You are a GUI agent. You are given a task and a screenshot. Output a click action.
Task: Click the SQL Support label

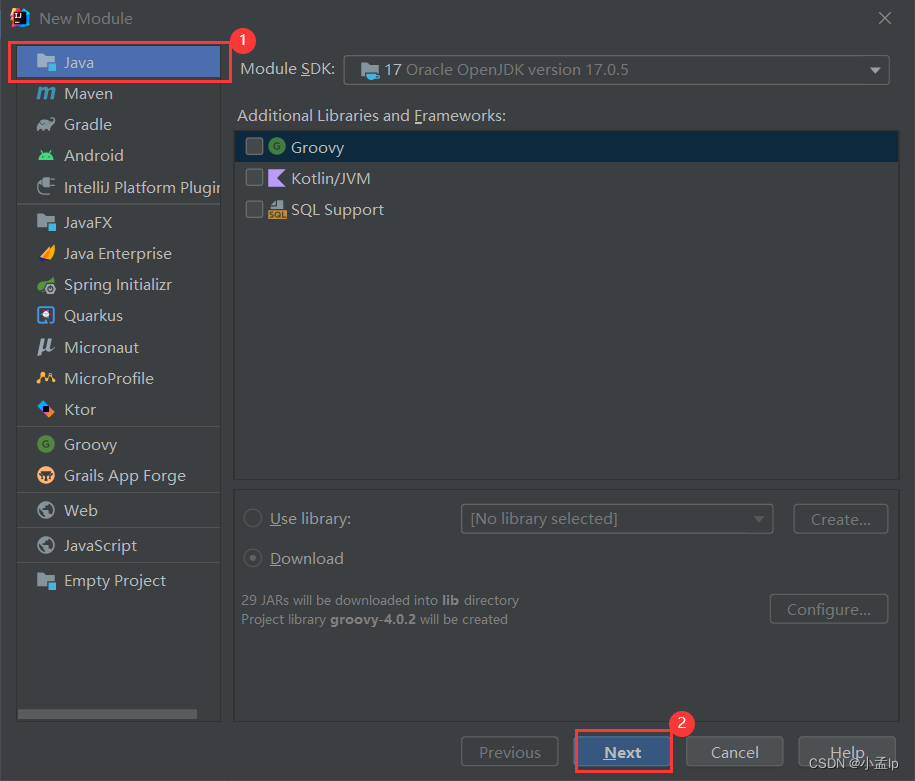[x=337, y=210]
